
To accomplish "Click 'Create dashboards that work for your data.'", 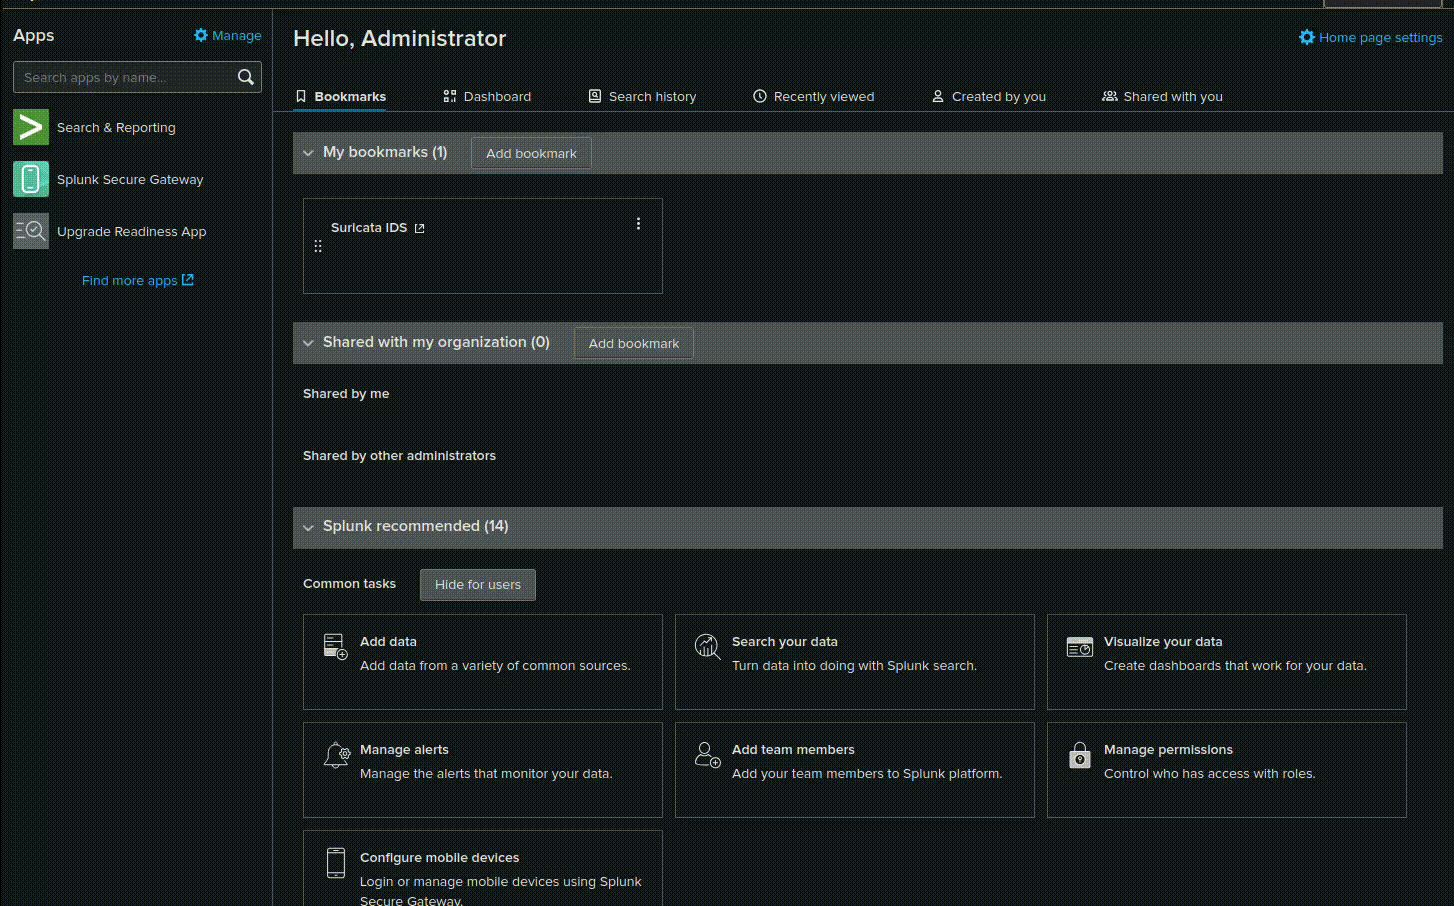I will [1235, 665].
